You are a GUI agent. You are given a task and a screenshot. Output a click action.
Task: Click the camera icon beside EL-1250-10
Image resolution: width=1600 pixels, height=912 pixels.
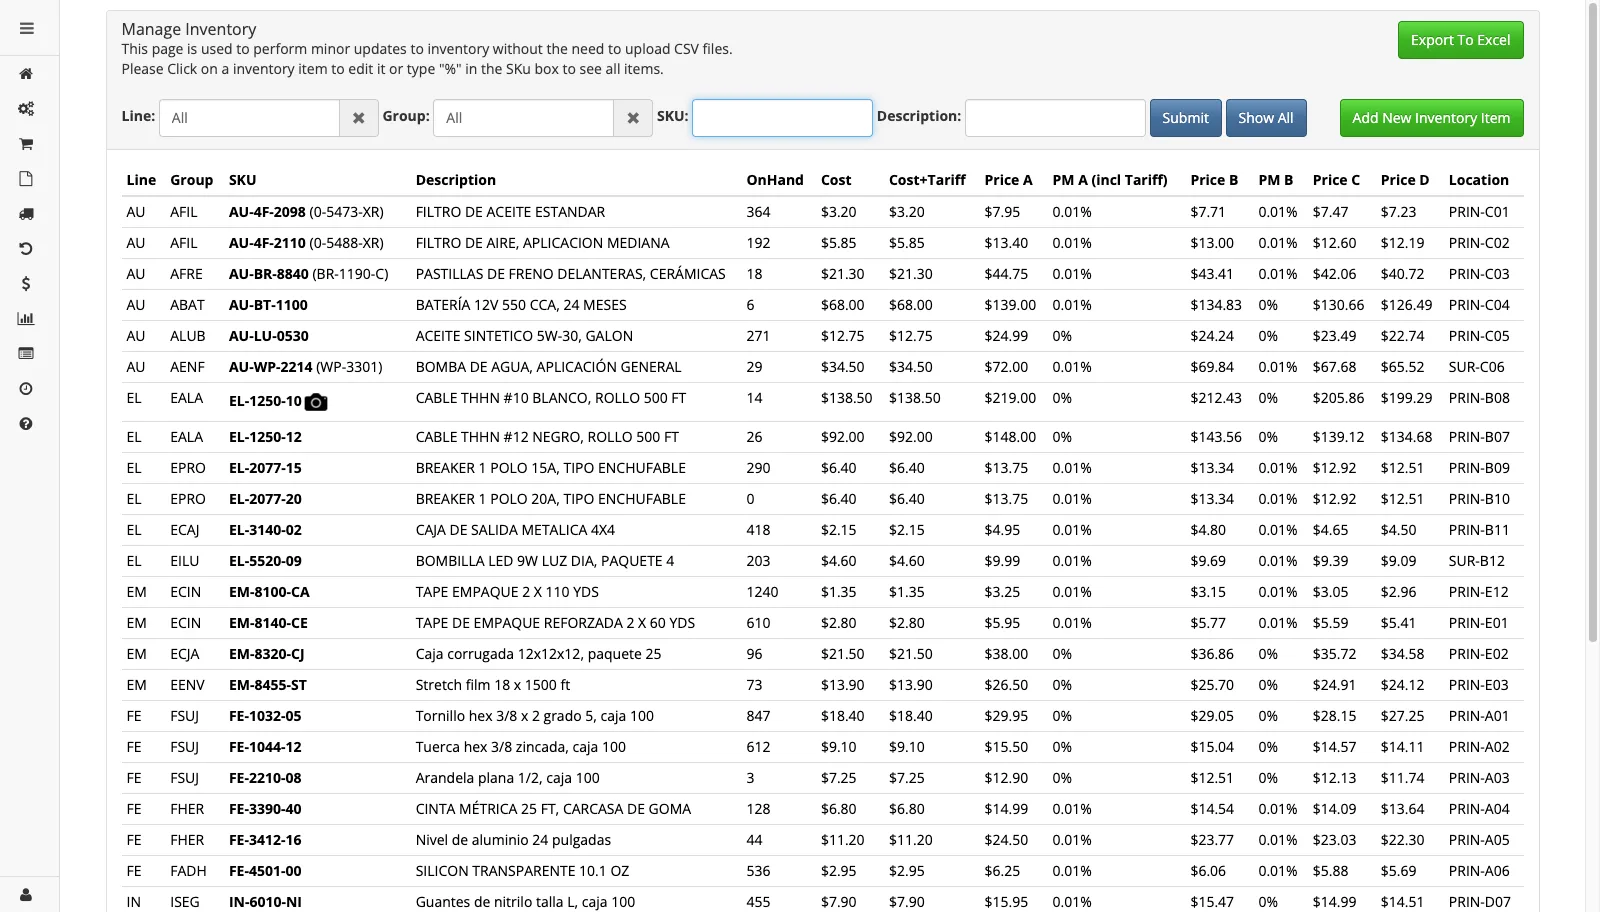[x=316, y=402]
